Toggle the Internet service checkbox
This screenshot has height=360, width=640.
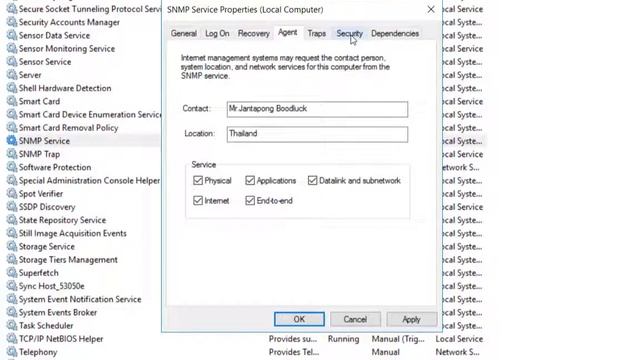point(198,200)
